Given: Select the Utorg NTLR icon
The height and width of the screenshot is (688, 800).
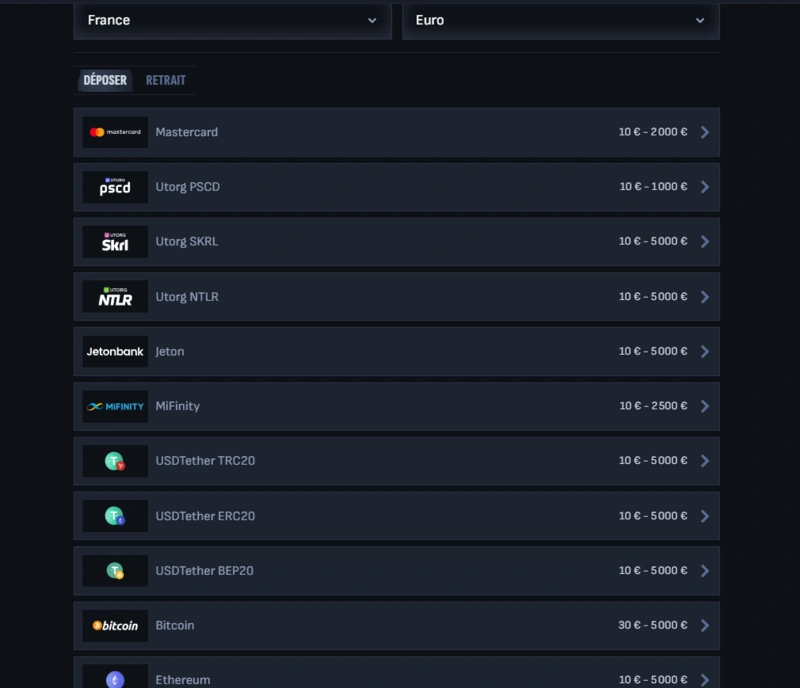Looking at the screenshot, I should coord(113,296).
